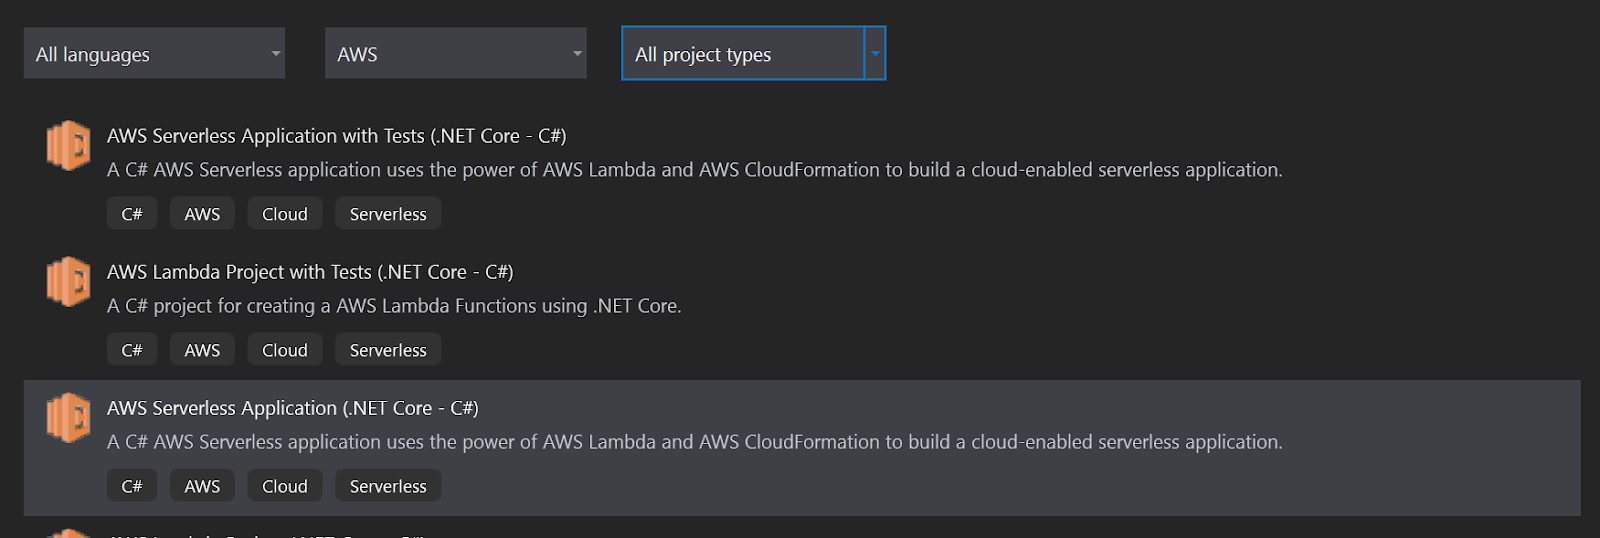
Task: Open the All languages dropdown
Action: pos(154,54)
